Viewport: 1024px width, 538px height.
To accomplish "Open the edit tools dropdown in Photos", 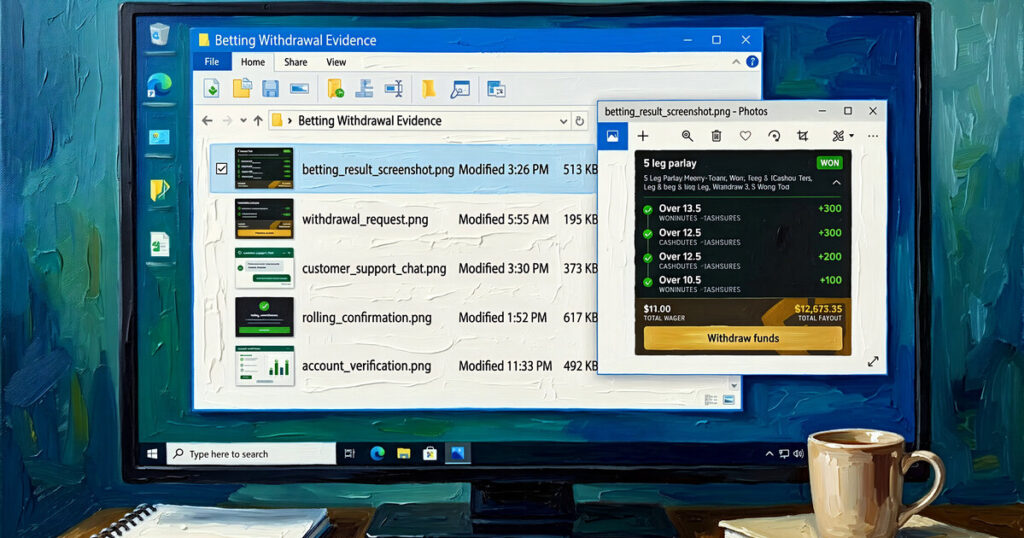I will point(852,136).
